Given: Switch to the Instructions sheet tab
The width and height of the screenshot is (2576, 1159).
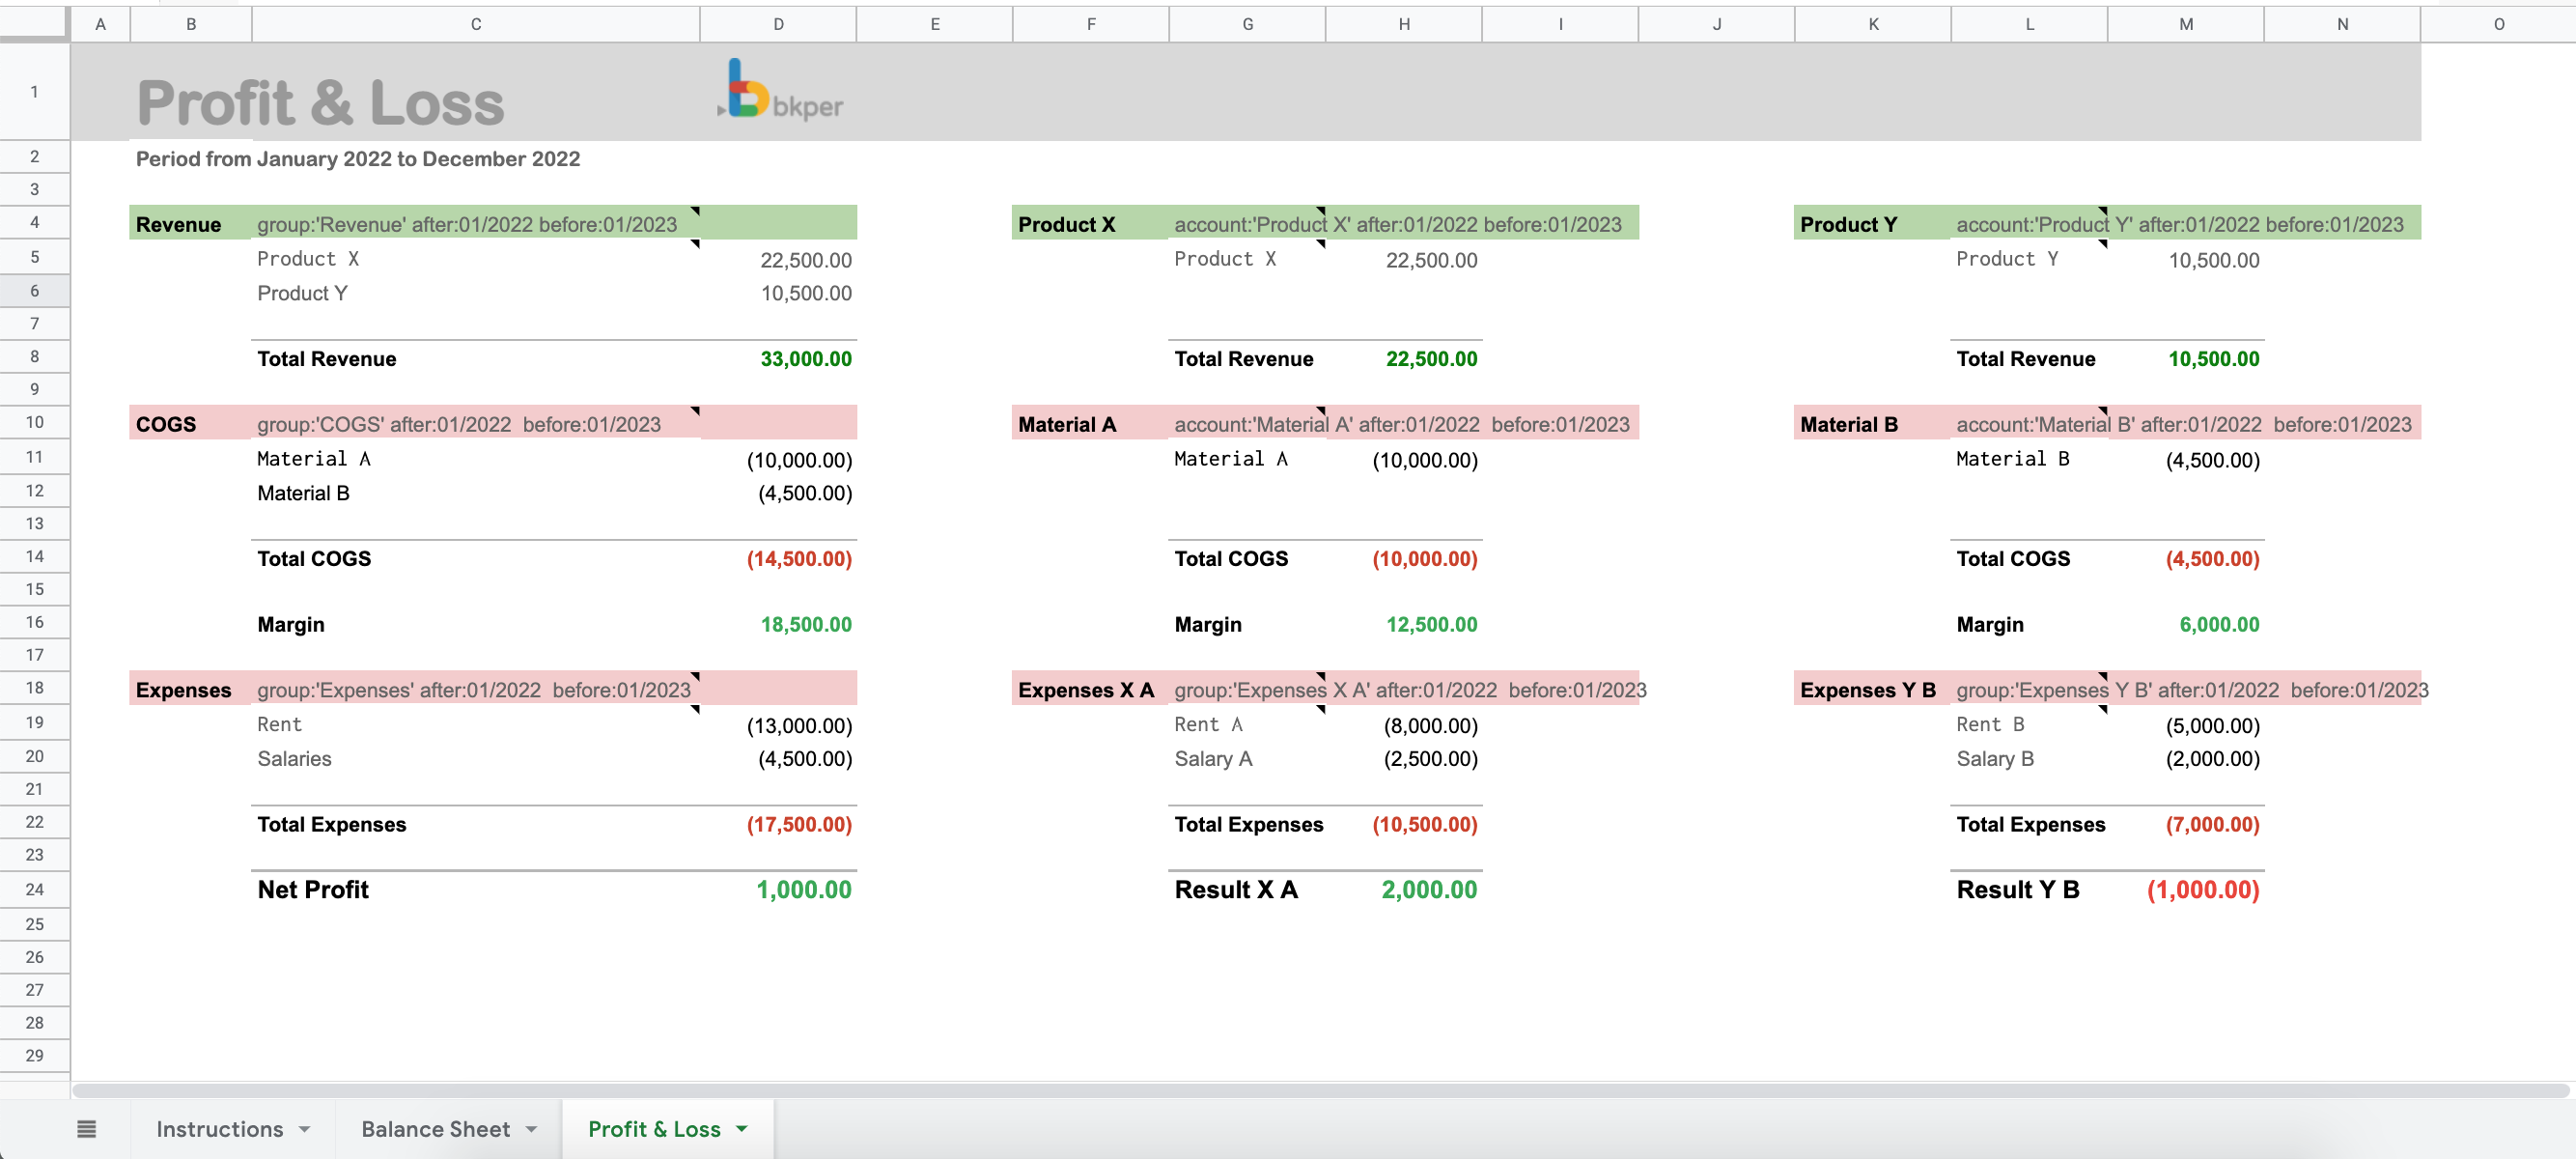Looking at the screenshot, I should click(219, 1129).
